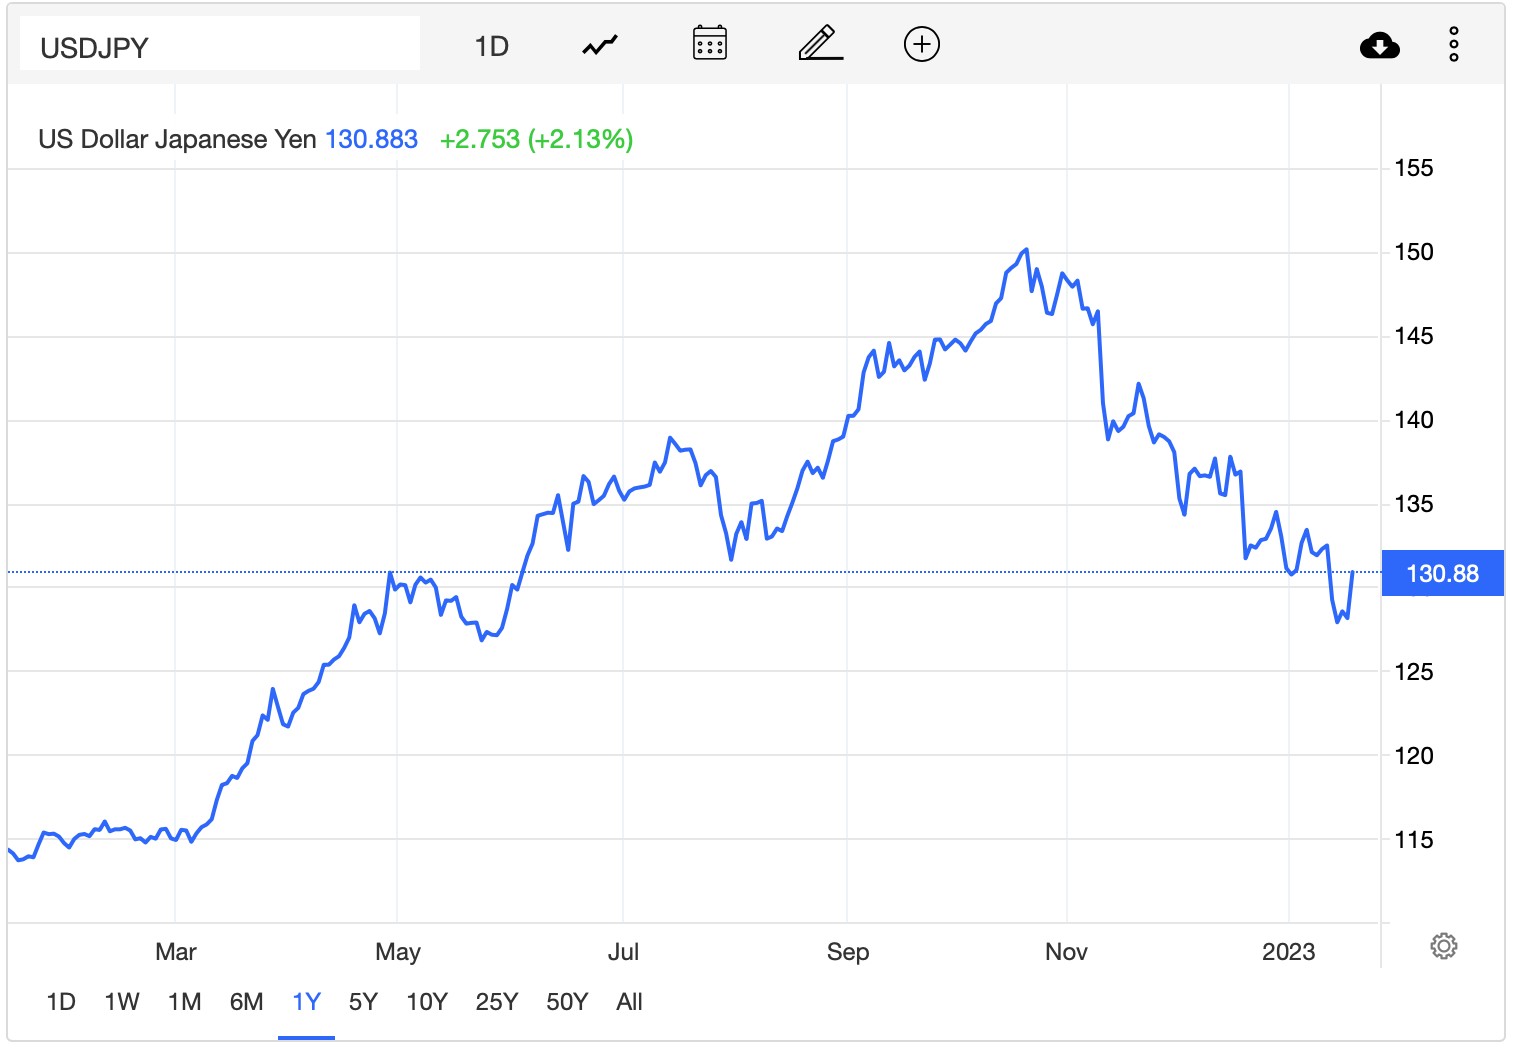Image resolution: width=1520 pixels, height=1054 pixels.
Task: Switch to the 1D time range
Action: pyautogui.click(x=61, y=1002)
